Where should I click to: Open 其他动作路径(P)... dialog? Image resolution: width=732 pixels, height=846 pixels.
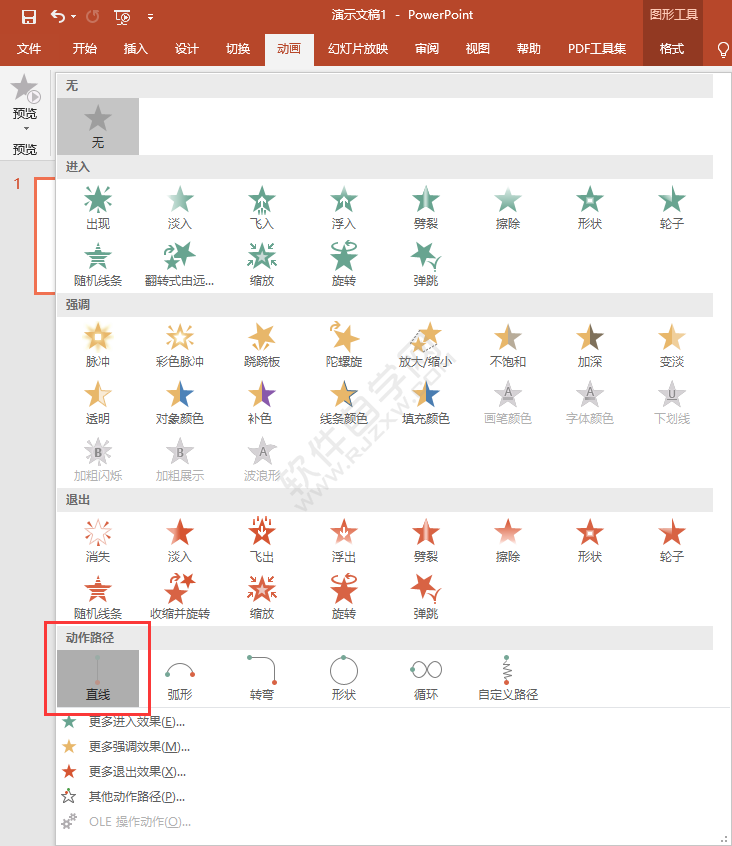pyautogui.click(x=137, y=797)
